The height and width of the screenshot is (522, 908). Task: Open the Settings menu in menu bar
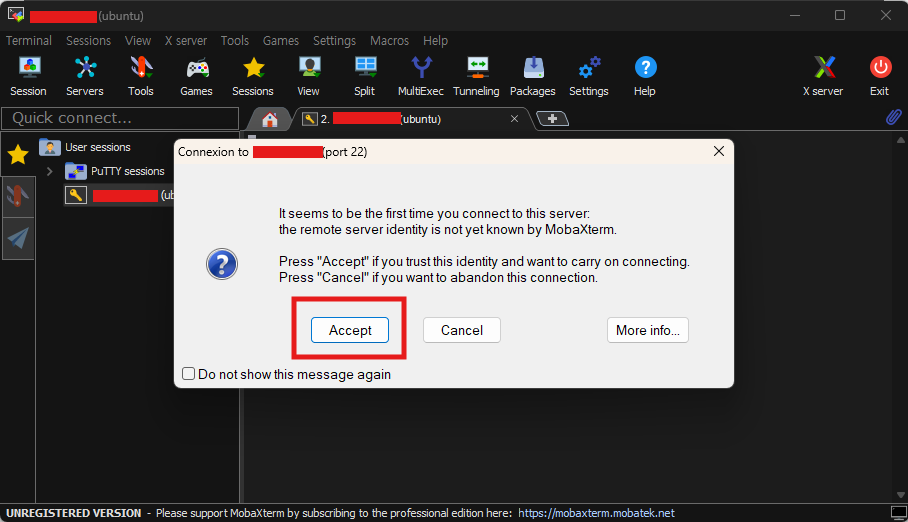tap(335, 41)
